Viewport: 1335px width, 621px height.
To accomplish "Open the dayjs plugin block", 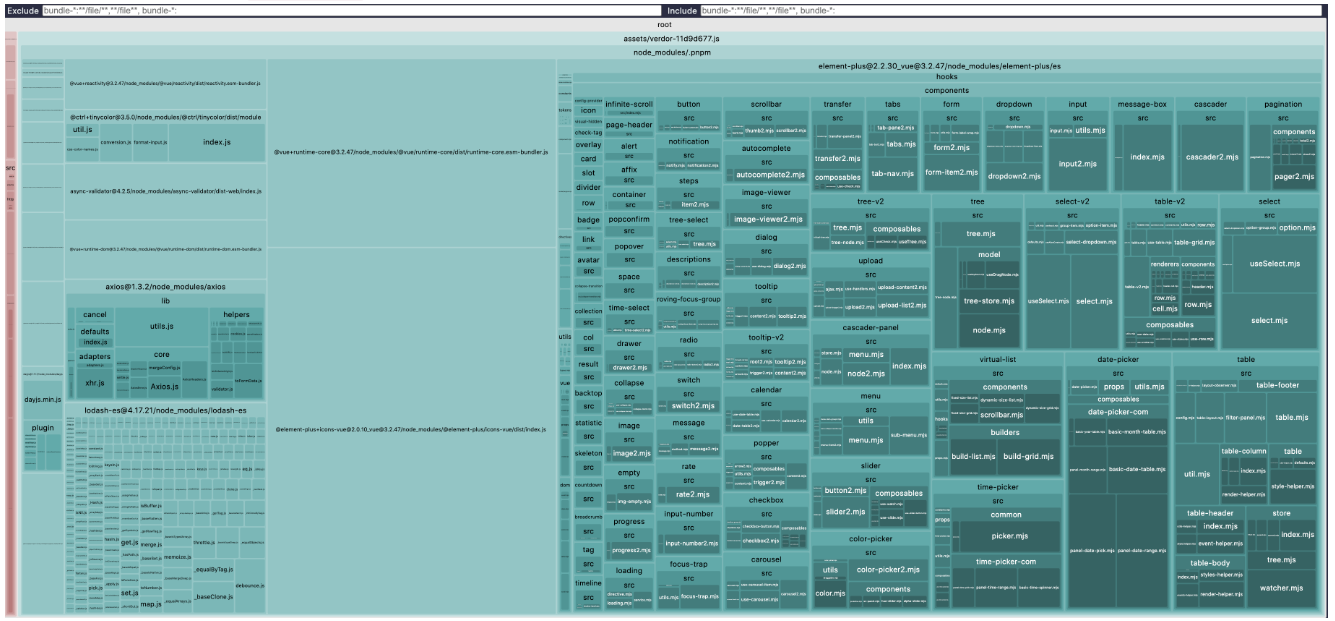I will (42, 426).
